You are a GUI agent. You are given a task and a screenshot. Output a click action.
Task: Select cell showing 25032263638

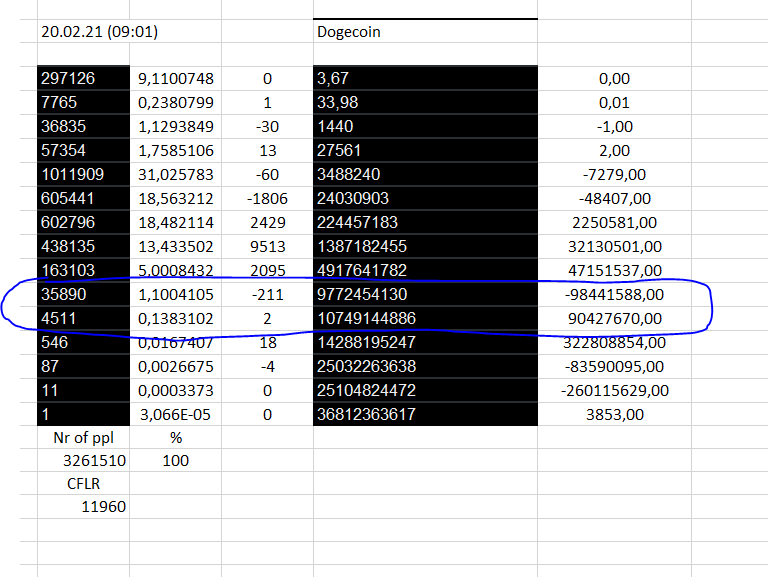425,366
